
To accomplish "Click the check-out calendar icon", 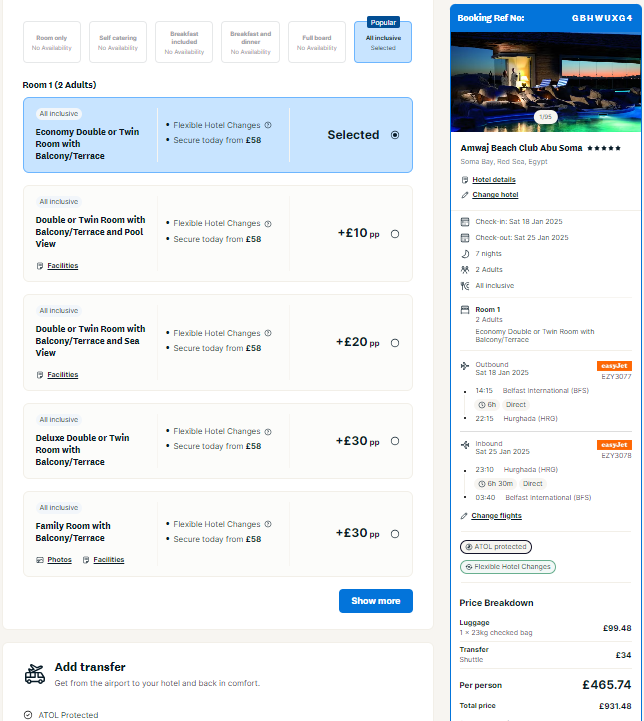I will click(465, 238).
